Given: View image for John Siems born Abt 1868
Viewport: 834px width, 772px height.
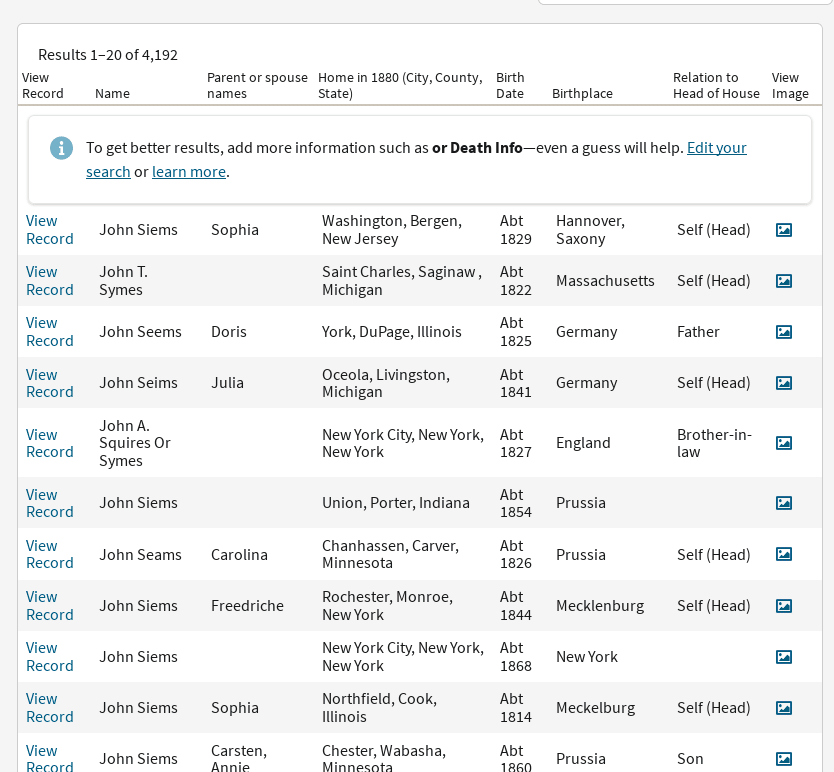Looking at the screenshot, I should (783, 656).
